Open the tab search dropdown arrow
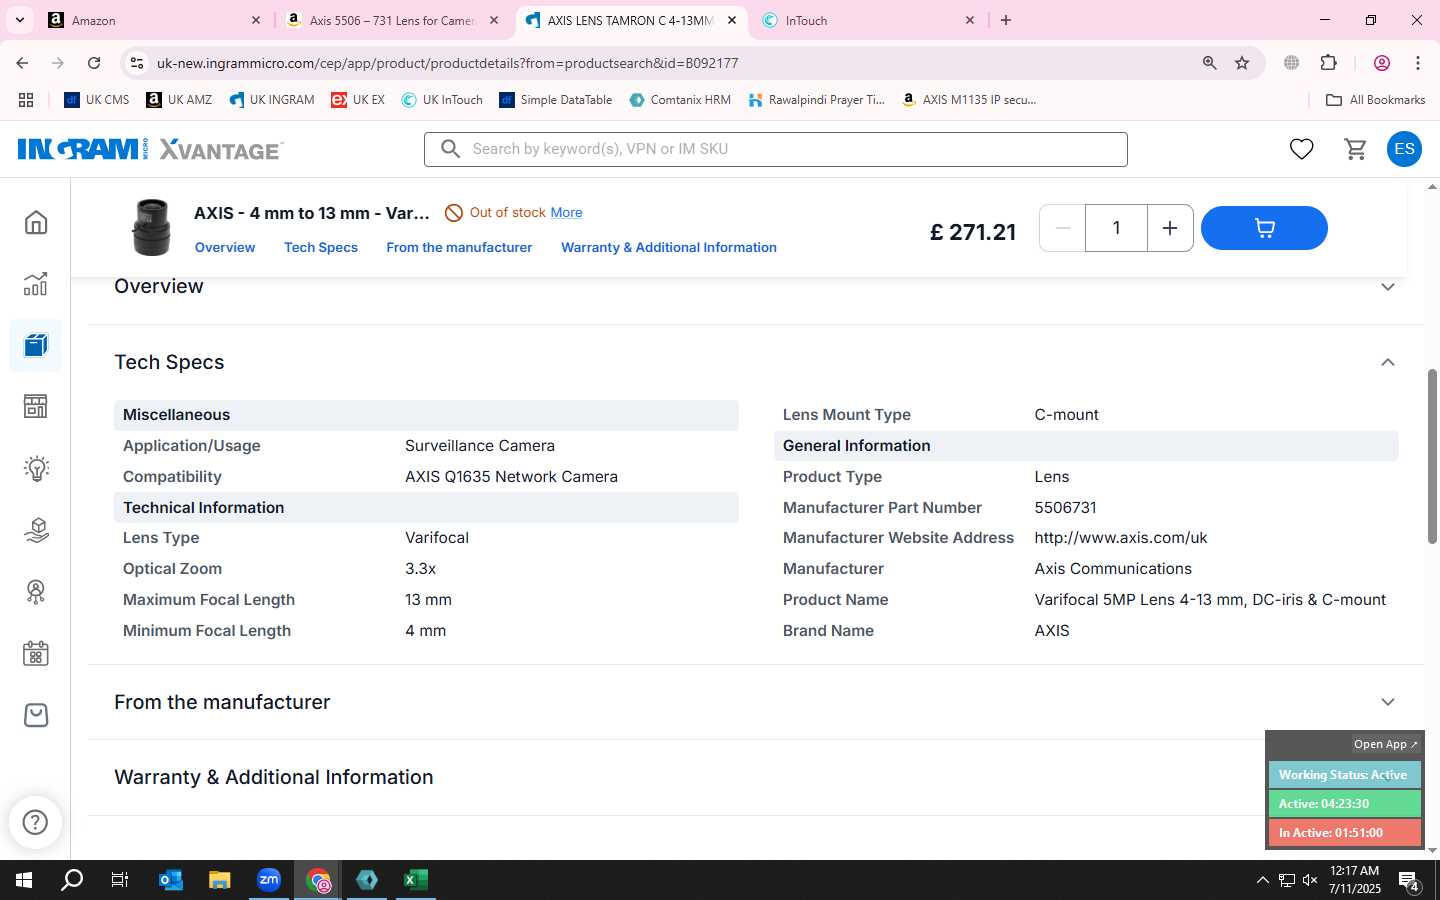The height and width of the screenshot is (900, 1440). pos(19,20)
